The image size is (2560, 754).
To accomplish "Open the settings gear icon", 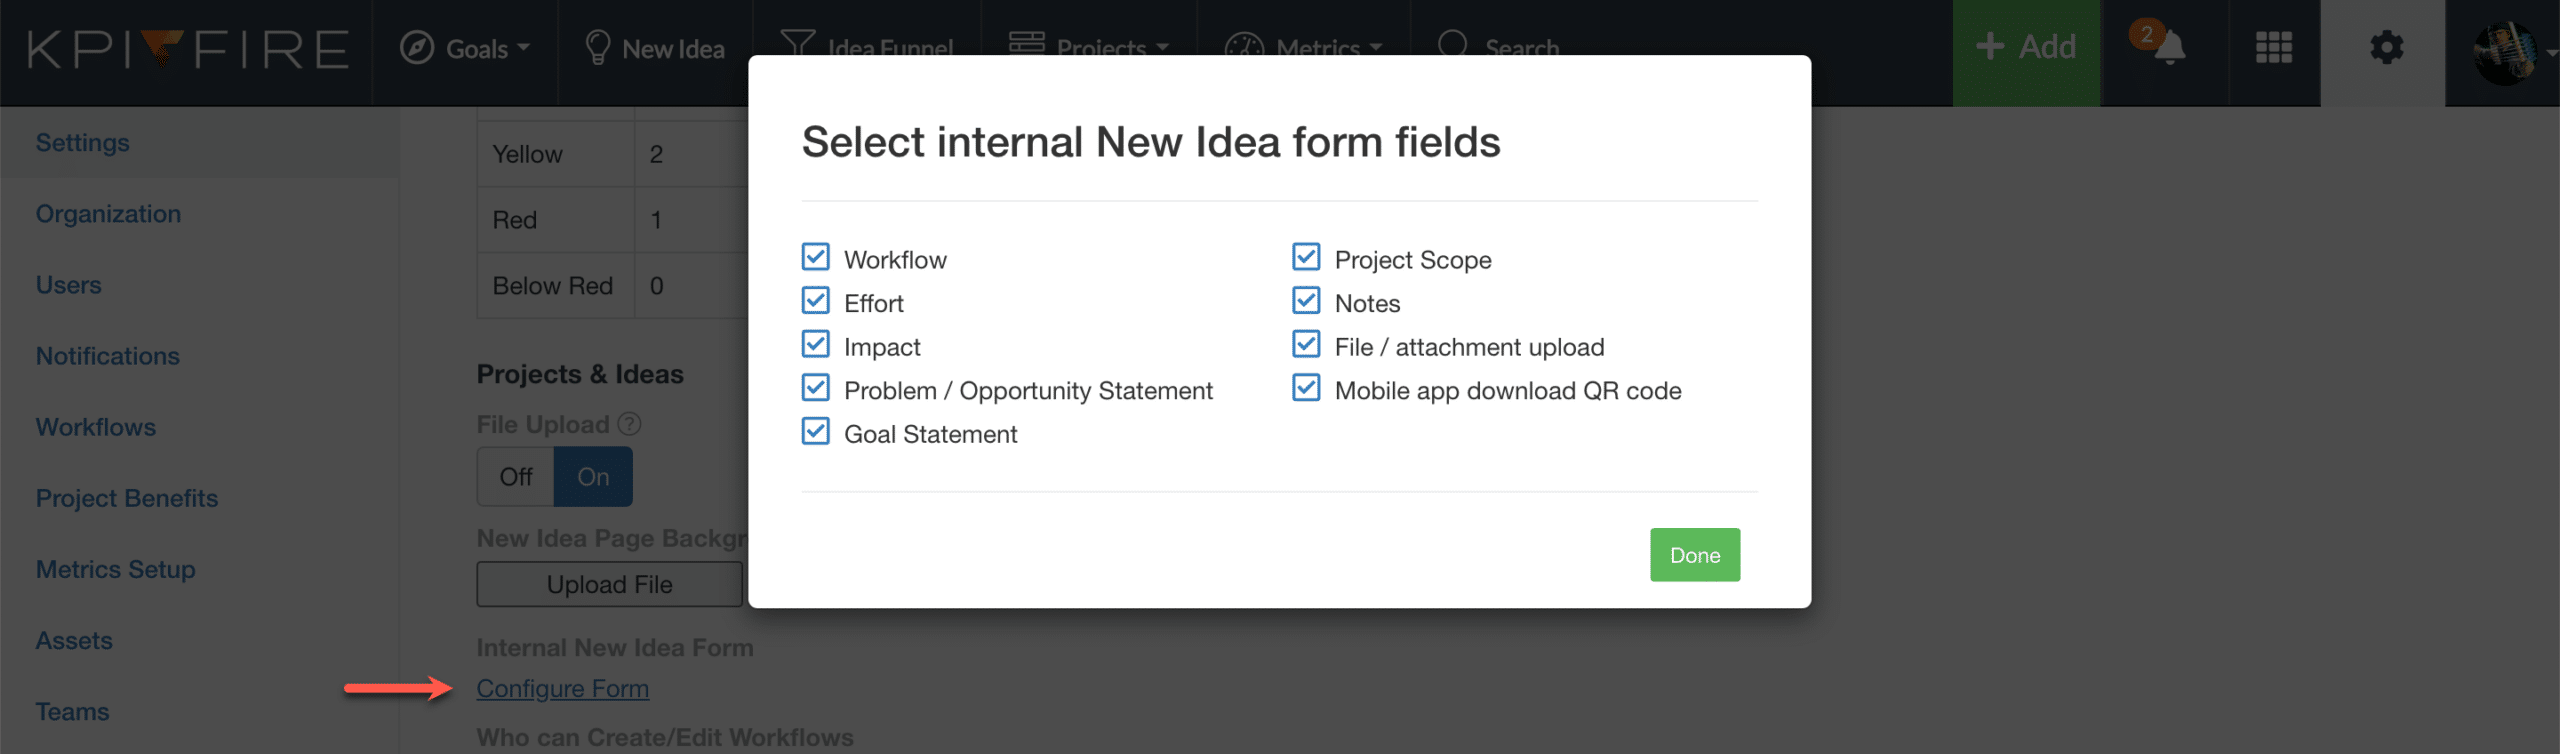I will (2386, 47).
